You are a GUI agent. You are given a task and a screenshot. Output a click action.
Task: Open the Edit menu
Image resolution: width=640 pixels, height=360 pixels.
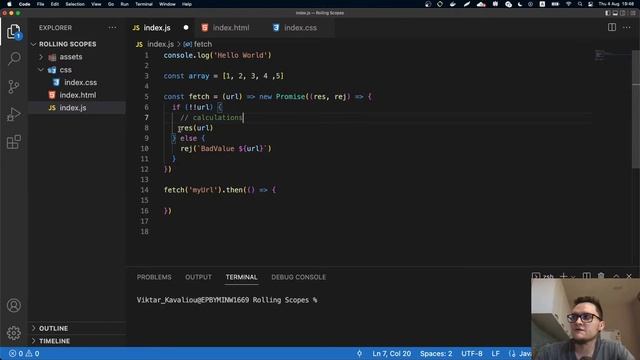point(55,4)
